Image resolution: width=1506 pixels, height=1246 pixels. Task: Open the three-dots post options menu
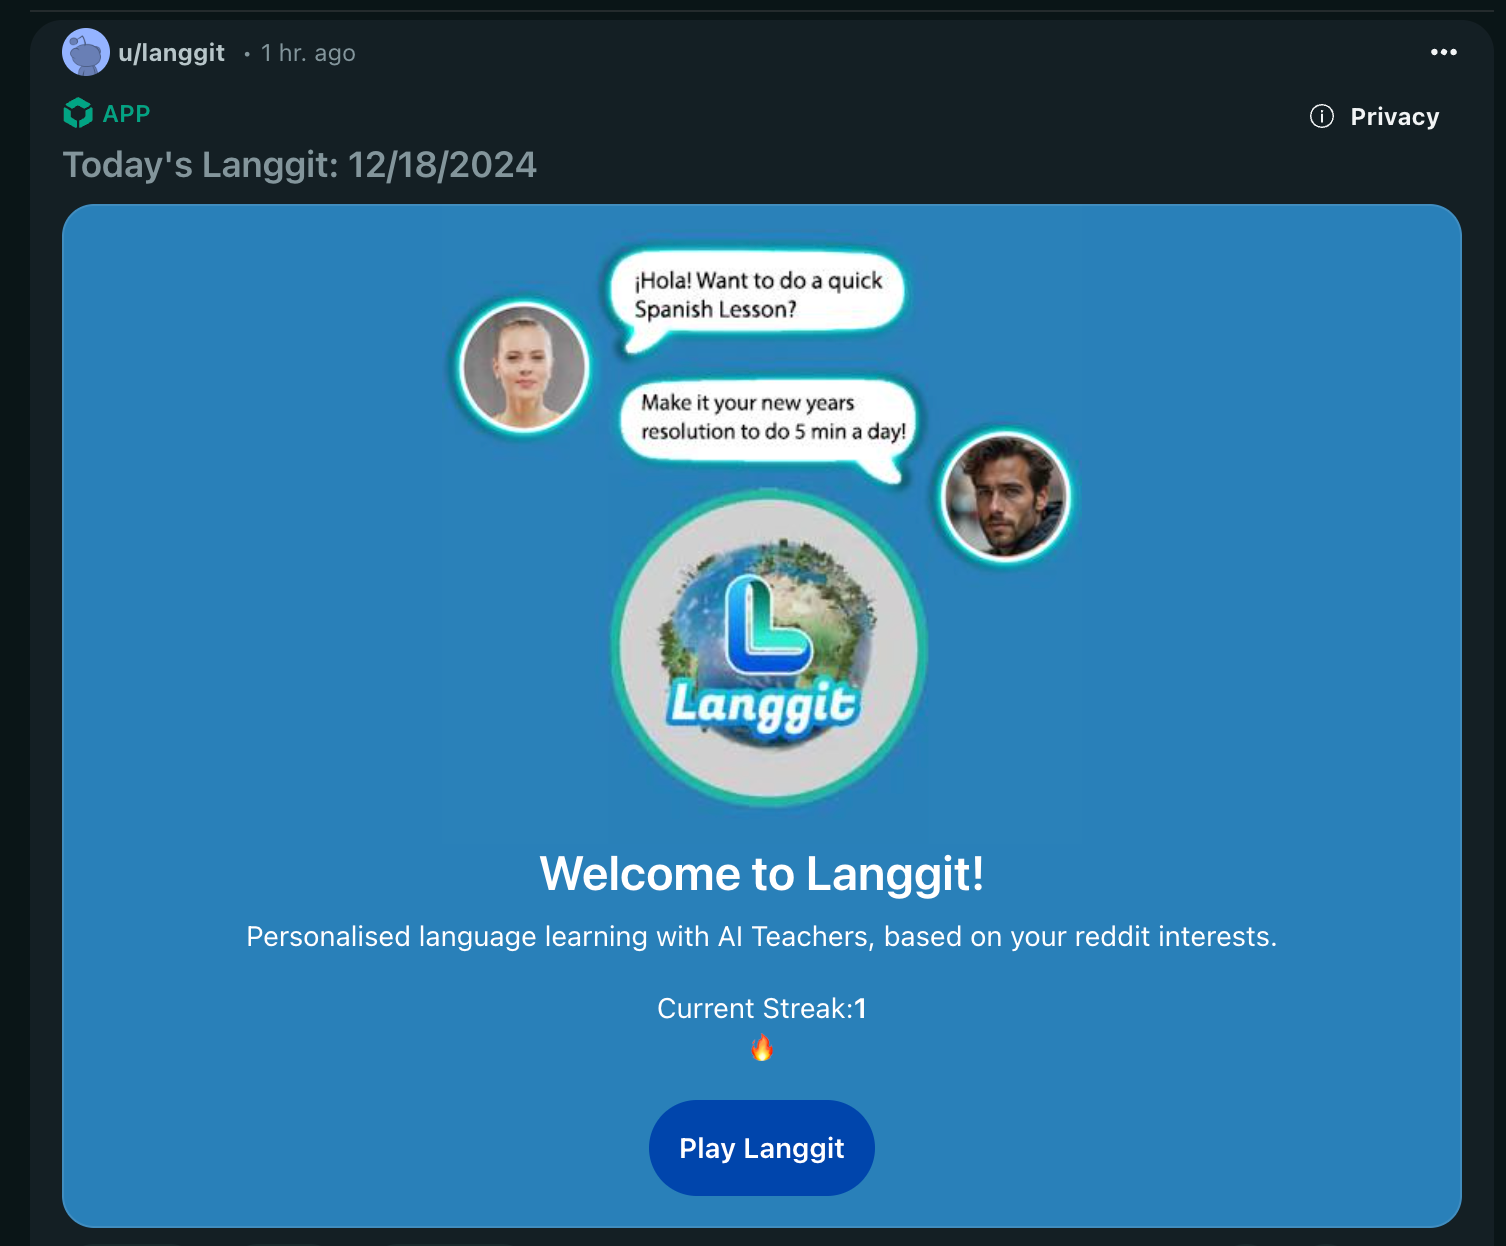tap(1443, 52)
